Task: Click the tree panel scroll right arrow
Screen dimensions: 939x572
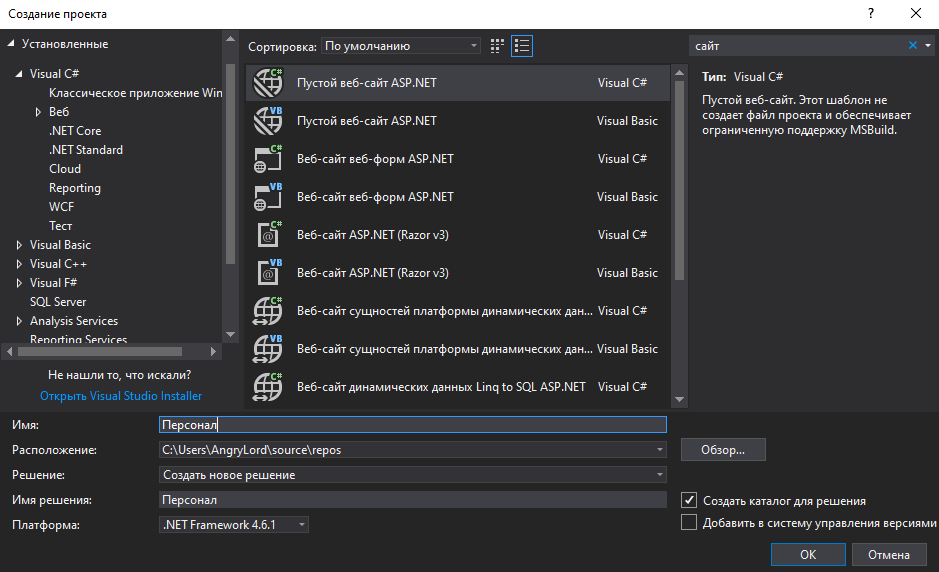Action: (x=213, y=352)
